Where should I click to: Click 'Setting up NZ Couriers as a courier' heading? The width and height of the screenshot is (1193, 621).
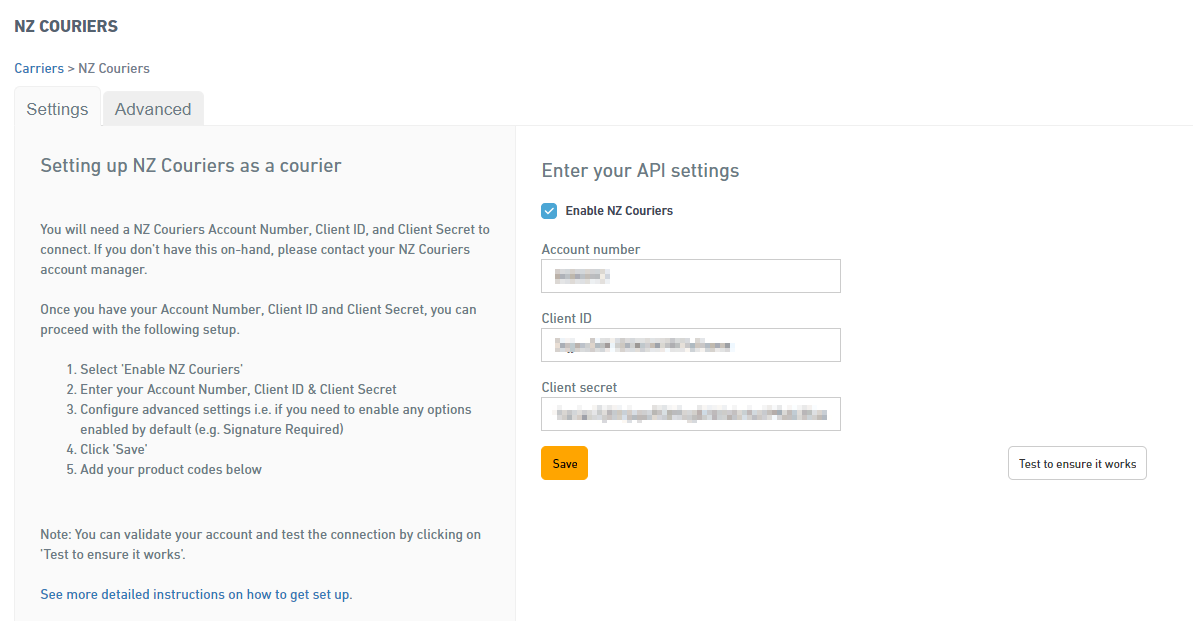coord(191,166)
